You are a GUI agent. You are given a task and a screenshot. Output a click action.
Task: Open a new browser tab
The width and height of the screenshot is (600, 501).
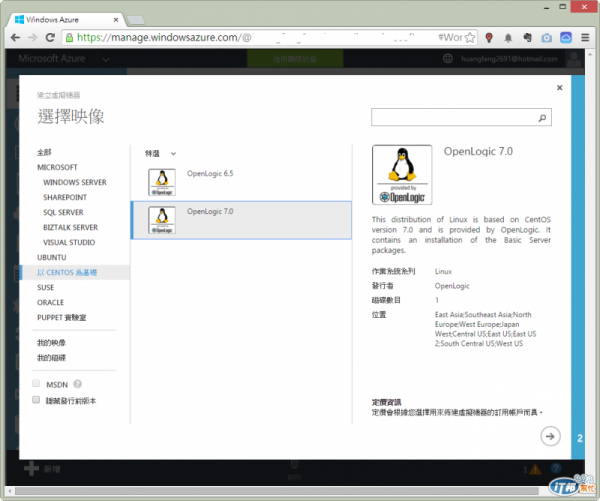(135, 20)
